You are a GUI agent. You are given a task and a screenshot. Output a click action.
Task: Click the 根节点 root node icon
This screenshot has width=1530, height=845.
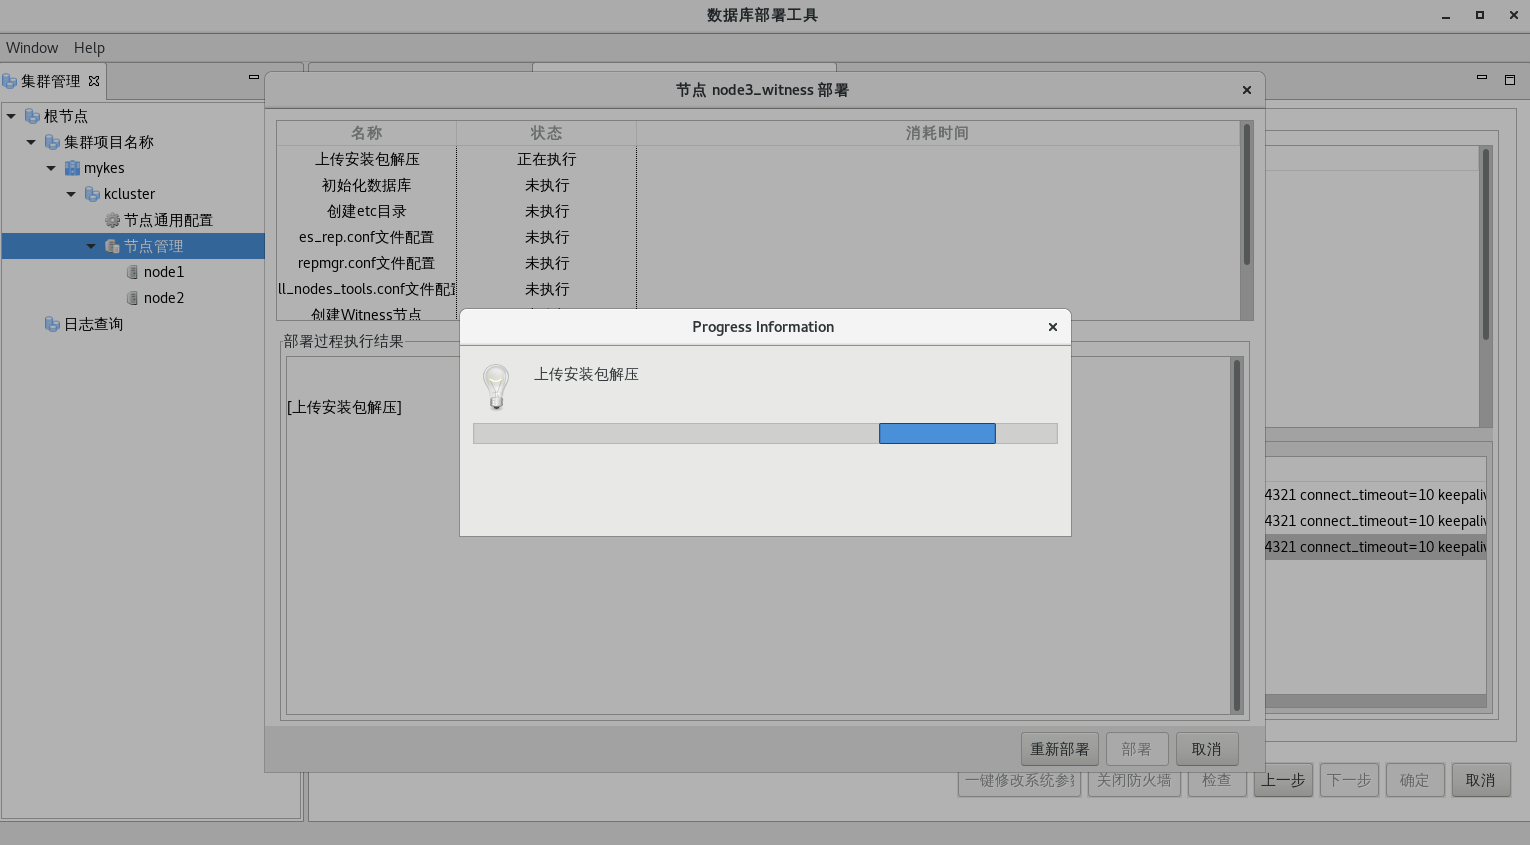[x=30, y=116]
